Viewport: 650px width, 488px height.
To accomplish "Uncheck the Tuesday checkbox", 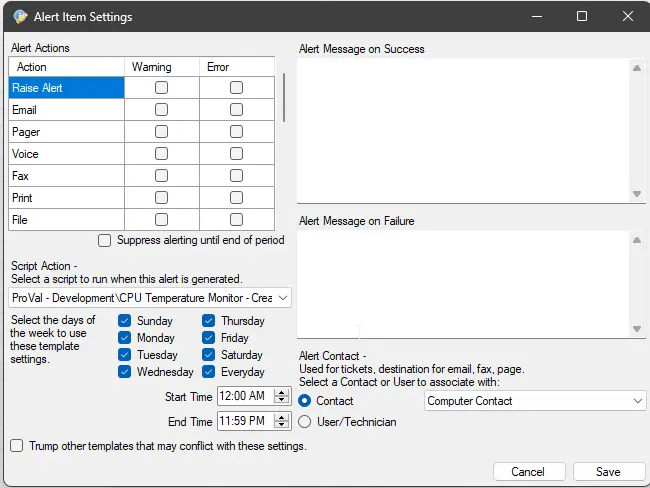I will pyautogui.click(x=124, y=354).
